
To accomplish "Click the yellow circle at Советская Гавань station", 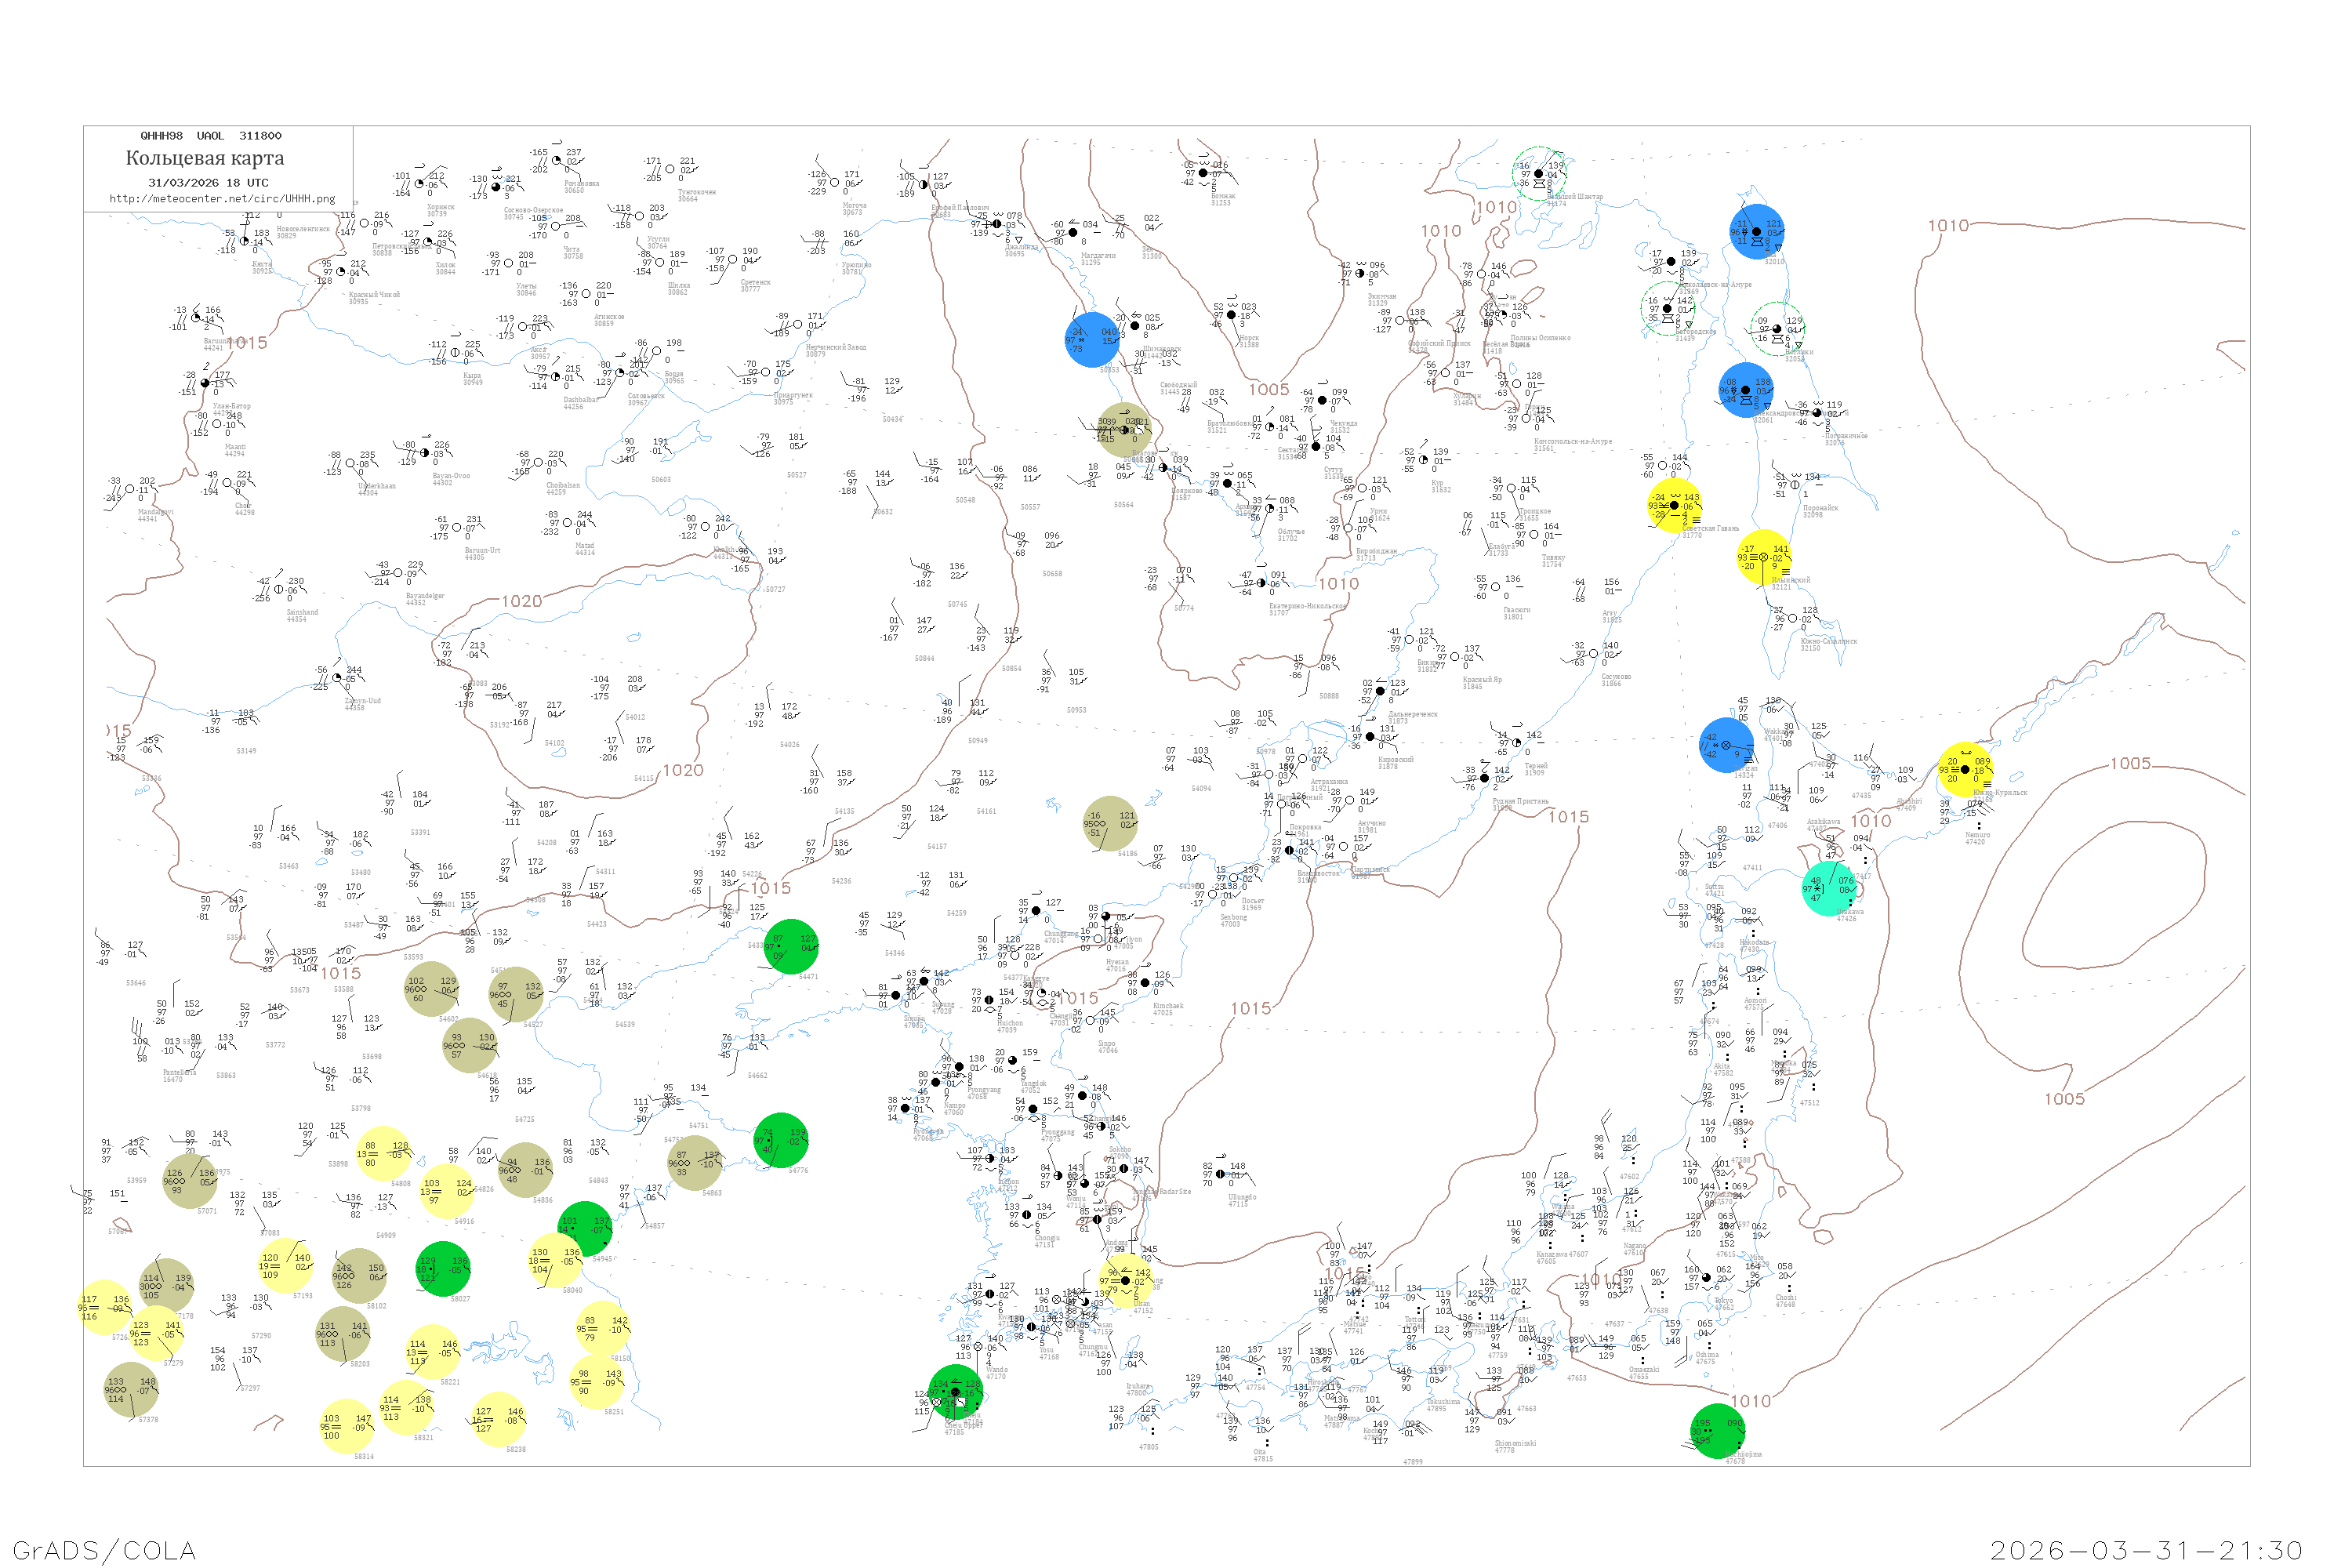I will click(x=1674, y=506).
